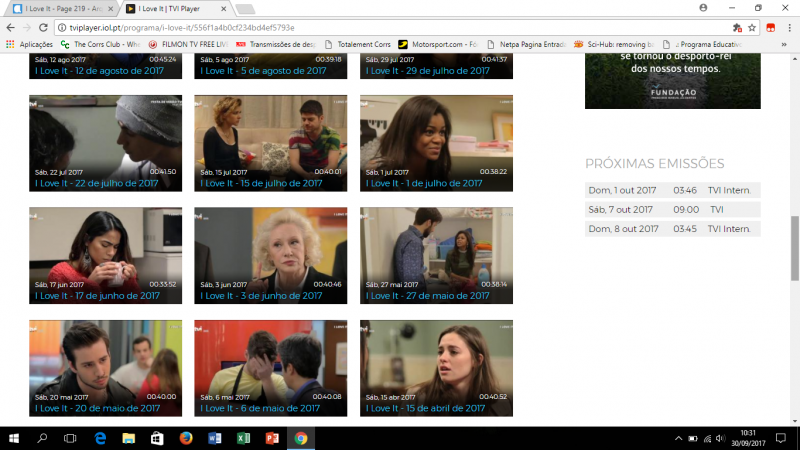Check battery status in system tray
The image size is (800, 450).
693,438
